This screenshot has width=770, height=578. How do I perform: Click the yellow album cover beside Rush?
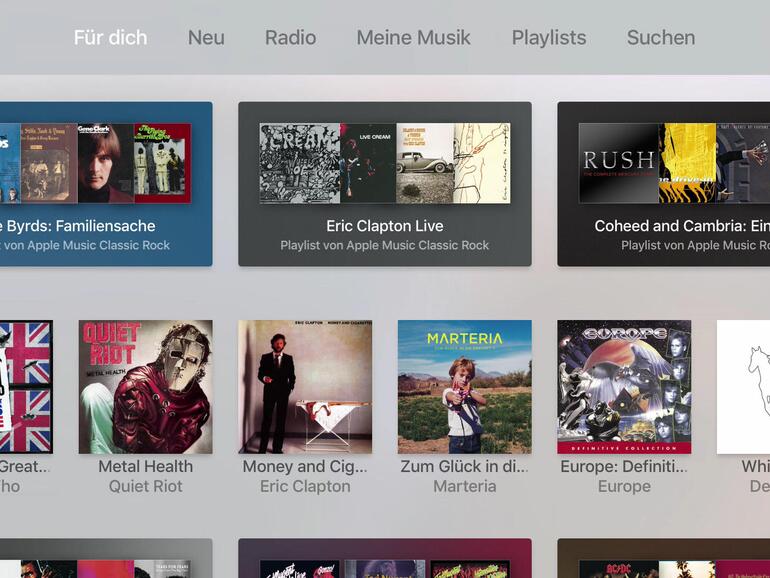(x=687, y=163)
